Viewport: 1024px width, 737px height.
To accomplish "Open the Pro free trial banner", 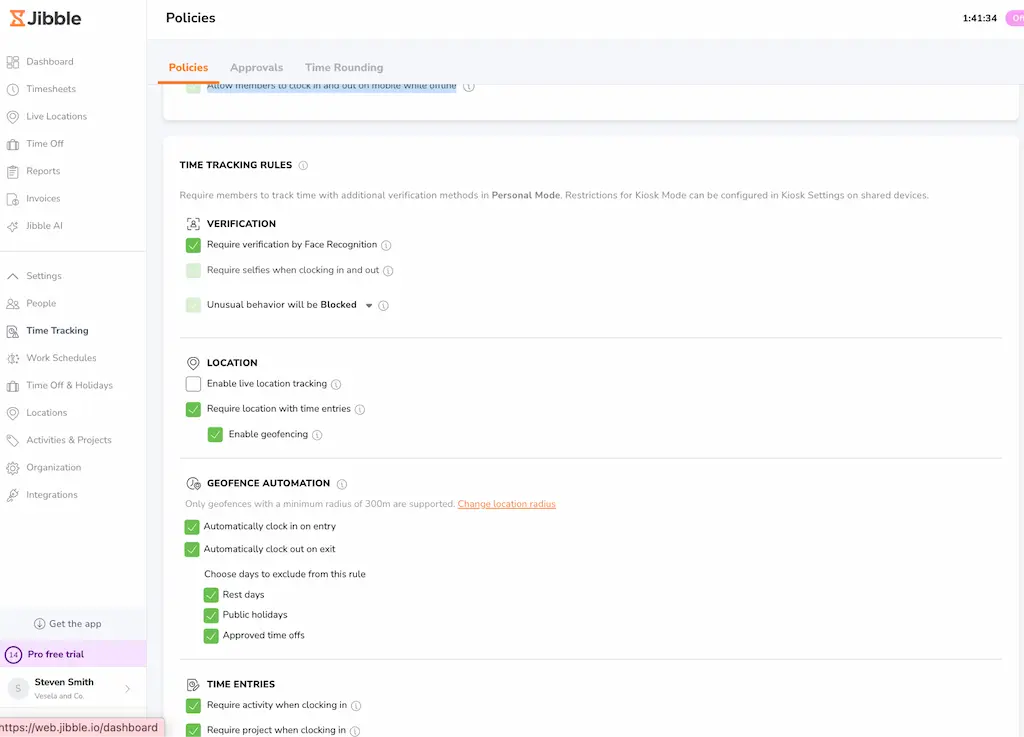I will pyautogui.click(x=73, y=654).
